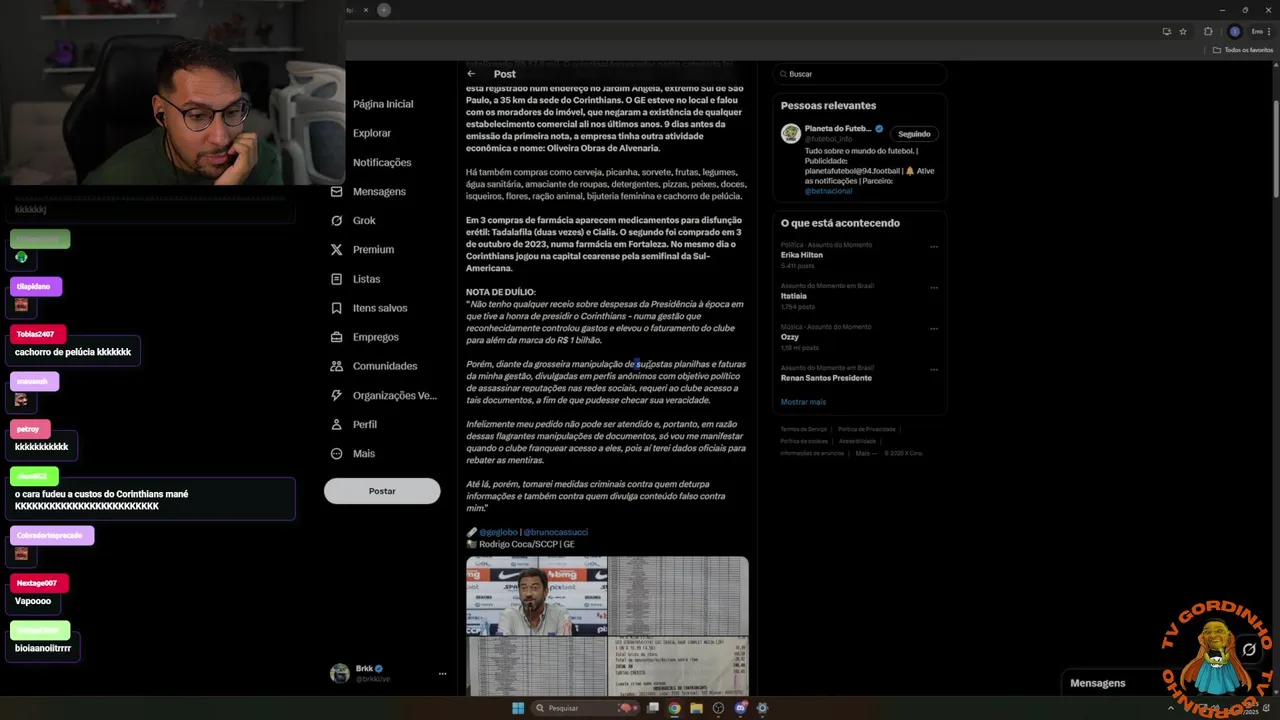Open the Mensagens sidebar label

379,191
